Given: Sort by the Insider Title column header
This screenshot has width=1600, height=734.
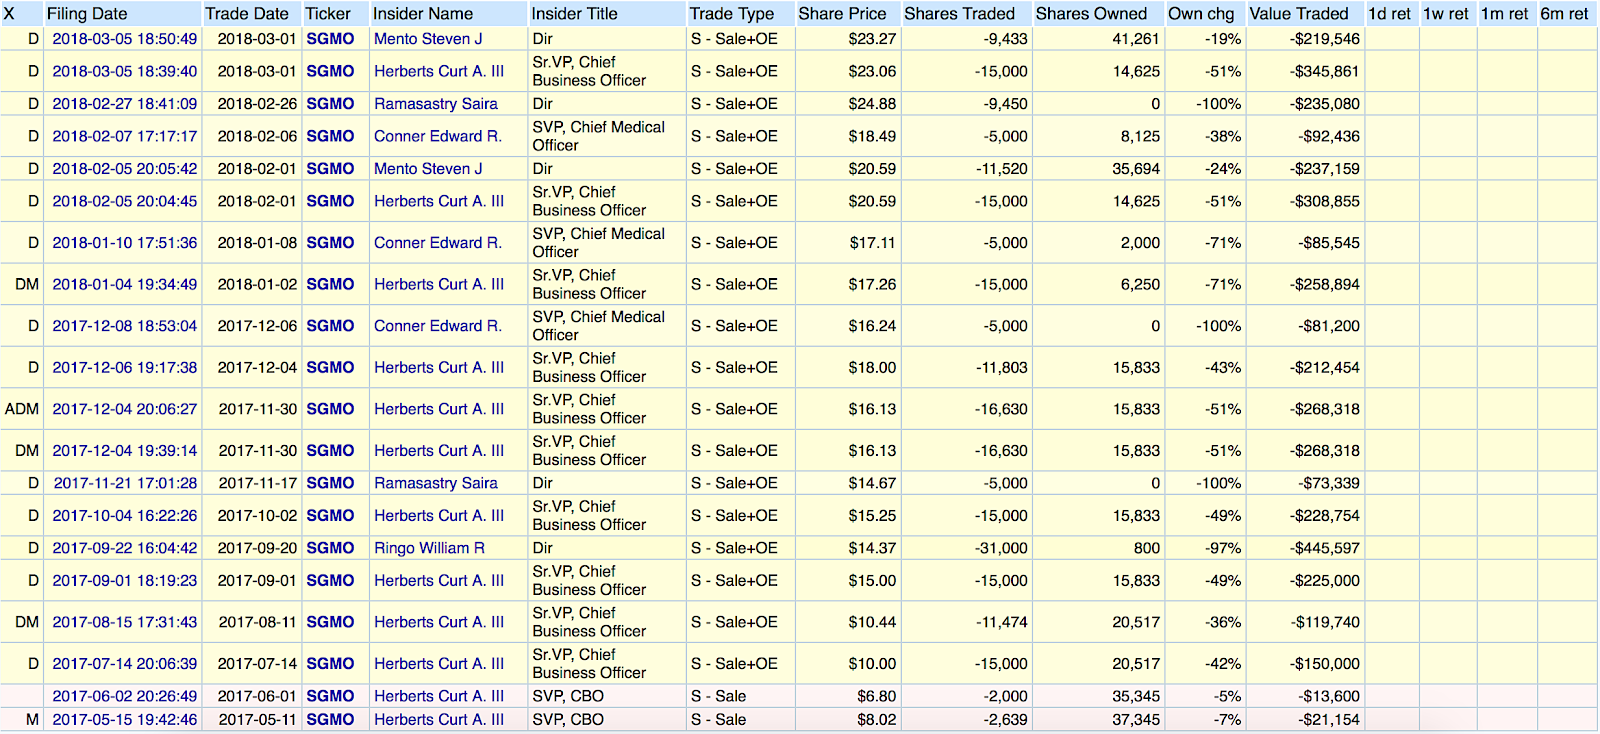Looking at the screenshot, I should tap(575, 14).
